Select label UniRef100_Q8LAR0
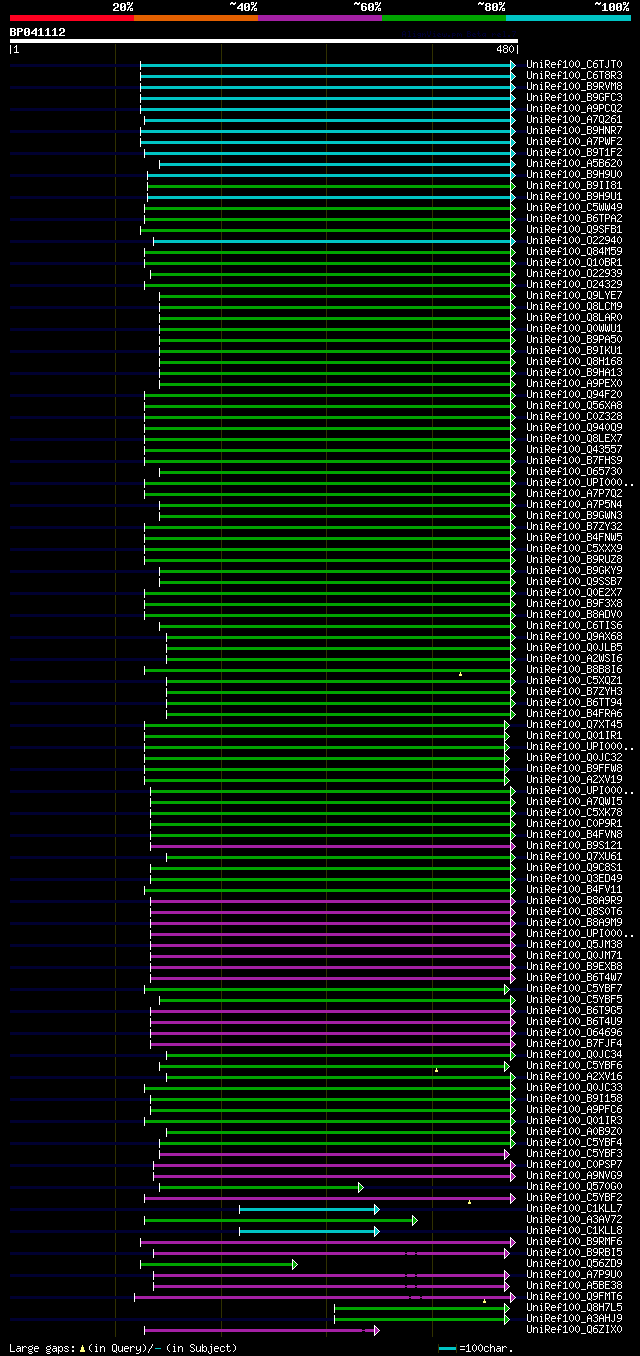Image resolution: width=640 pixels, height=1356 pixels. pos(574,317)
